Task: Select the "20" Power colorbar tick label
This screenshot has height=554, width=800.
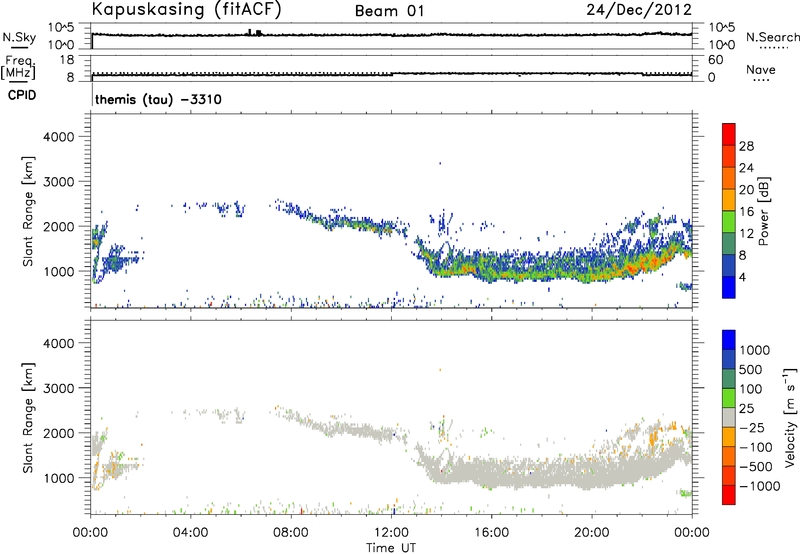Action: click(x=746, y=190)
